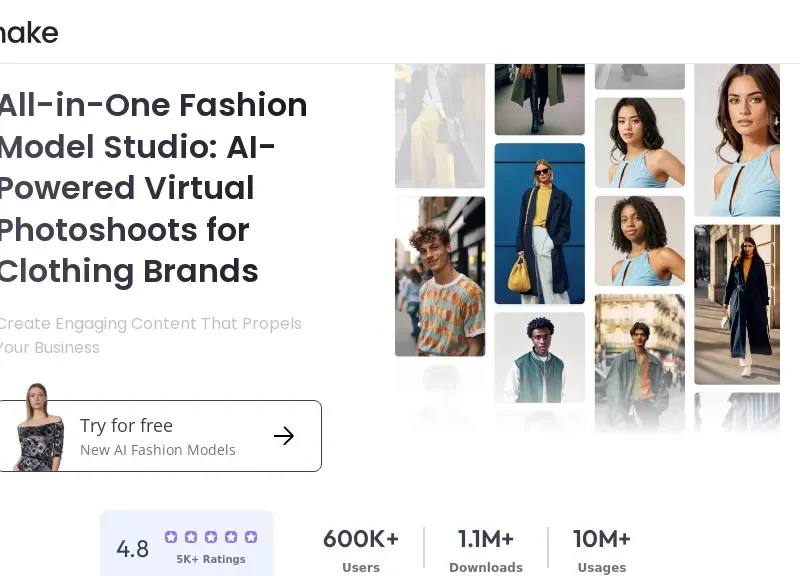Click the first rating star icon
Screen dimensions: 800x576
pos(171,536)
